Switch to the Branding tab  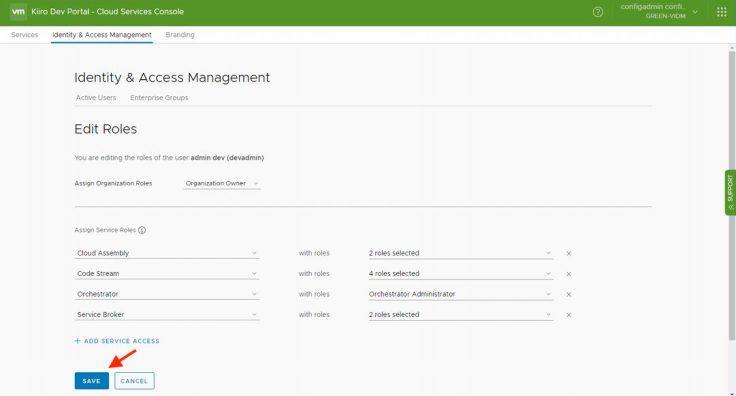(x=180, y=35)
